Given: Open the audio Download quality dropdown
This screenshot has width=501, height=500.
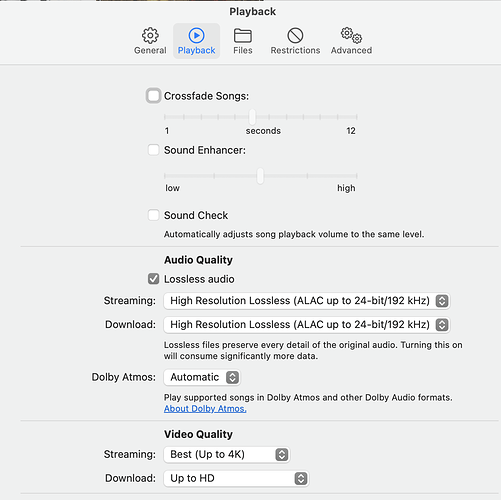Looking at the screenshot, I should [x=307, y=325].
